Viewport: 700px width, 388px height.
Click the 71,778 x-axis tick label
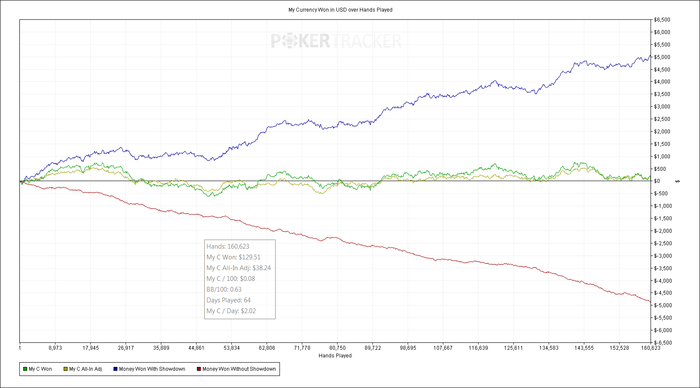point(302,348)
